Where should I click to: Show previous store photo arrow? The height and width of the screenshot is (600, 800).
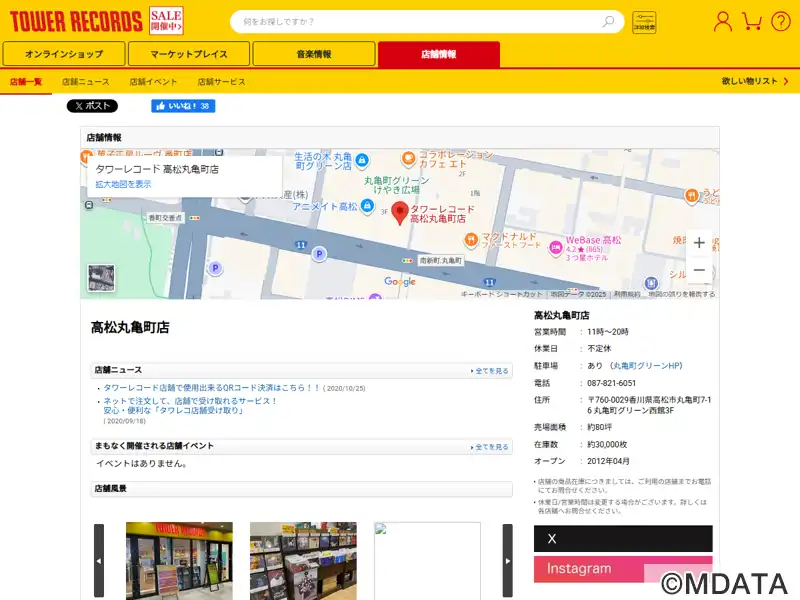pos(99,560)
